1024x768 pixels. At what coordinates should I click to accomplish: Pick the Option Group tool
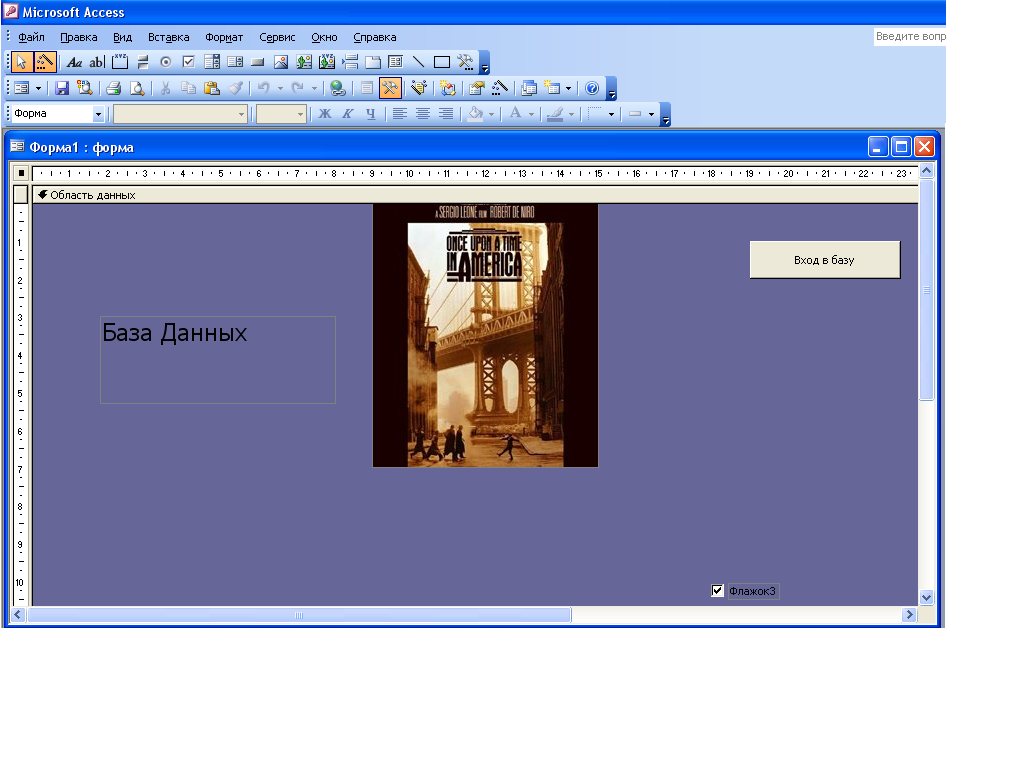click(x=120, y=62)
